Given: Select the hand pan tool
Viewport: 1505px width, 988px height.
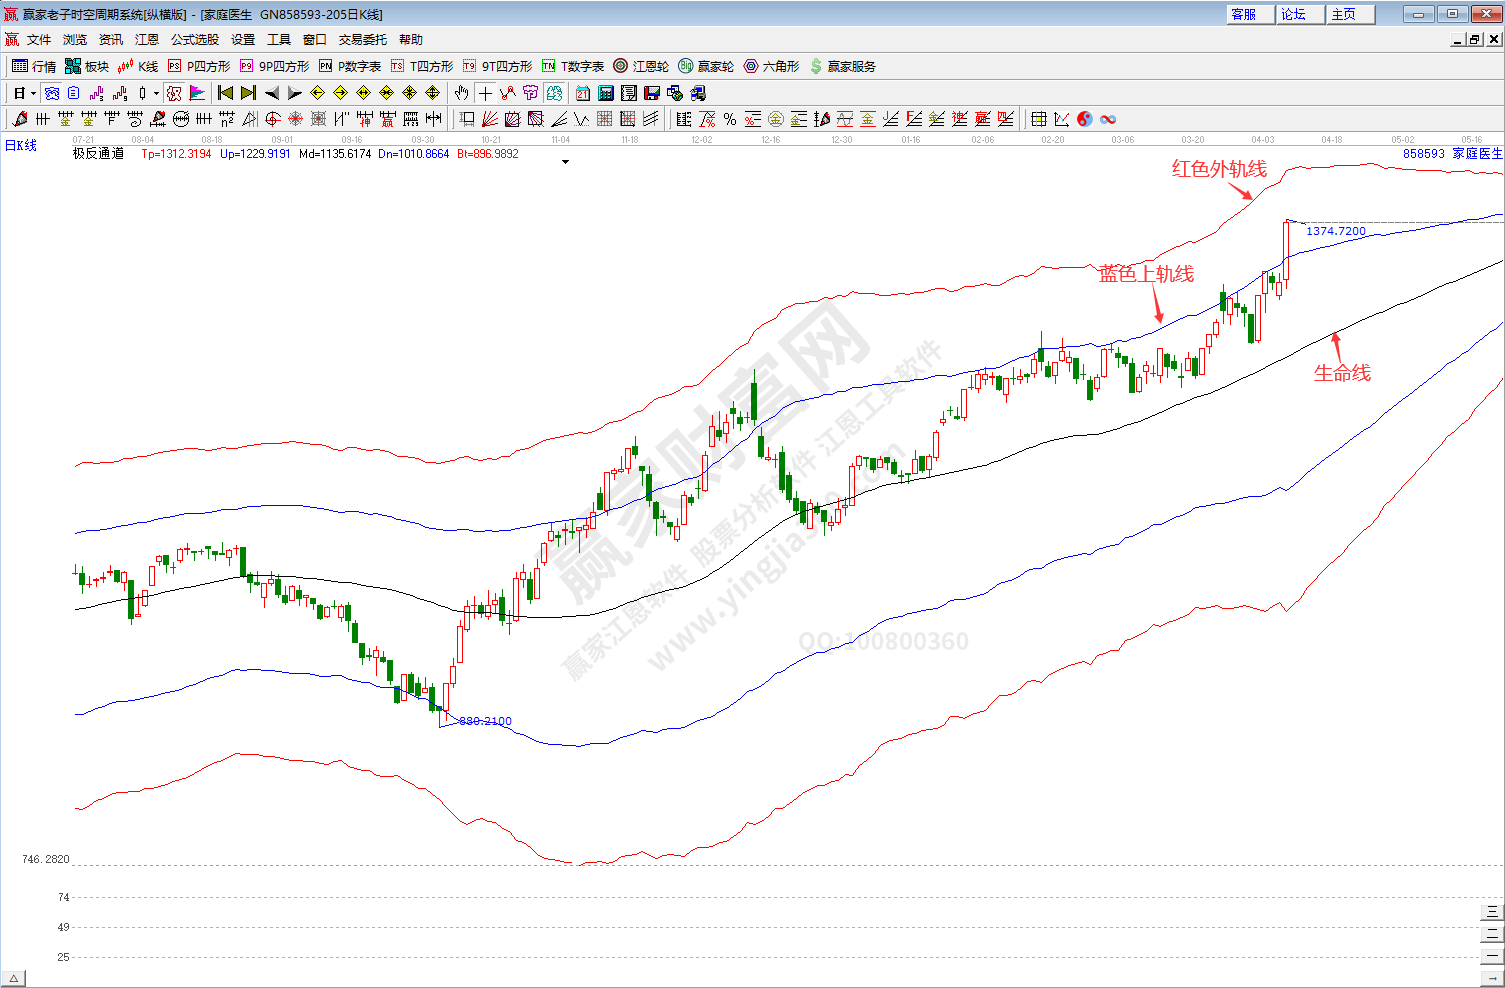Looking at the screenshot, I should (461, 93).
